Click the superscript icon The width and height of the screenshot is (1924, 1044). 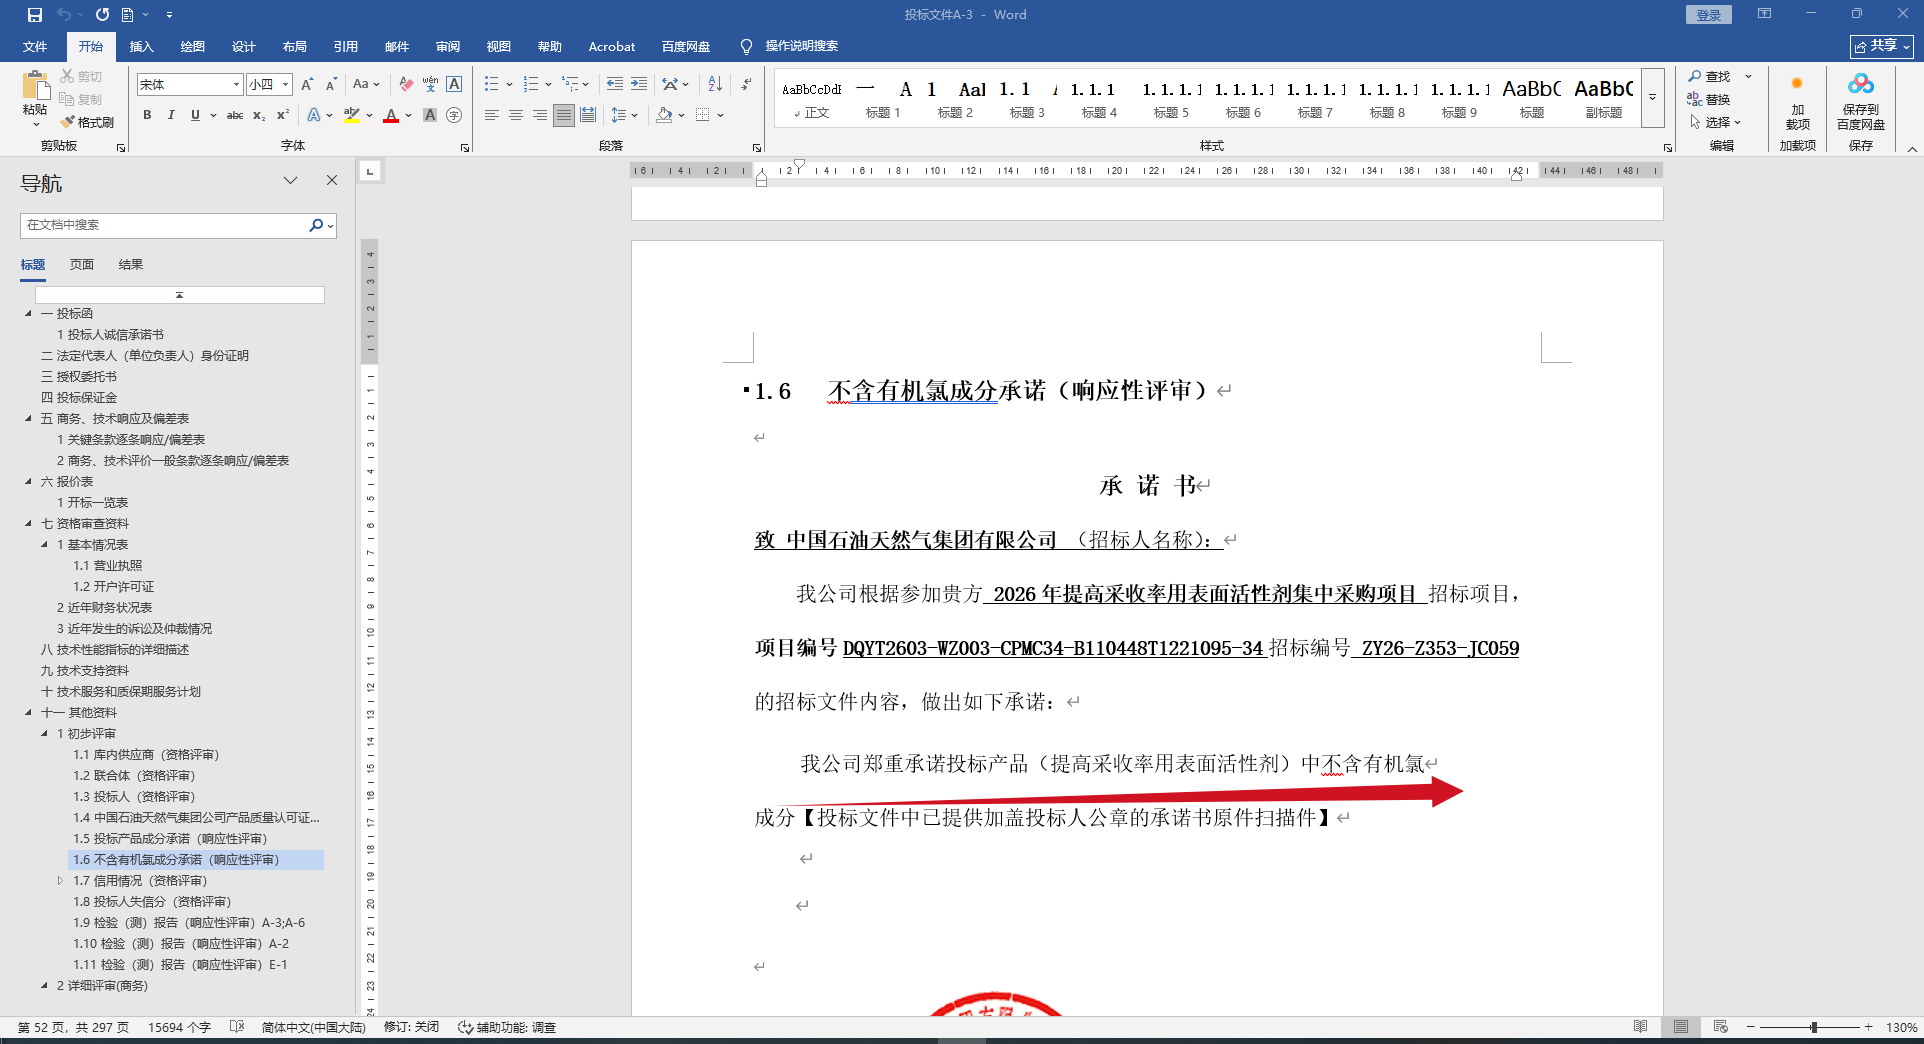coord(283,115)
